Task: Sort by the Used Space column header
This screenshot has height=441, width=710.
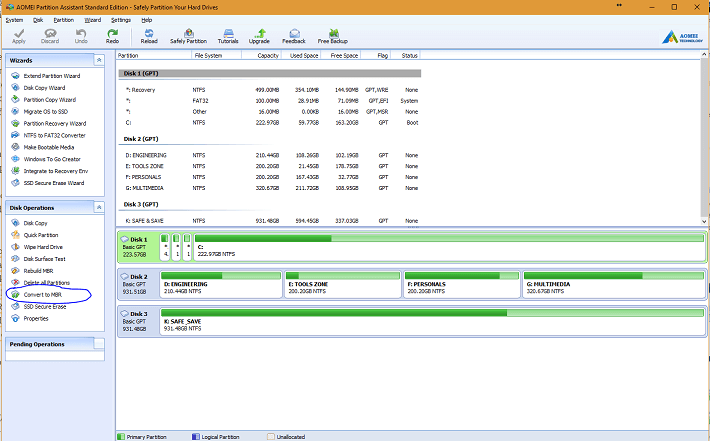Action: (x=301, y=55)
